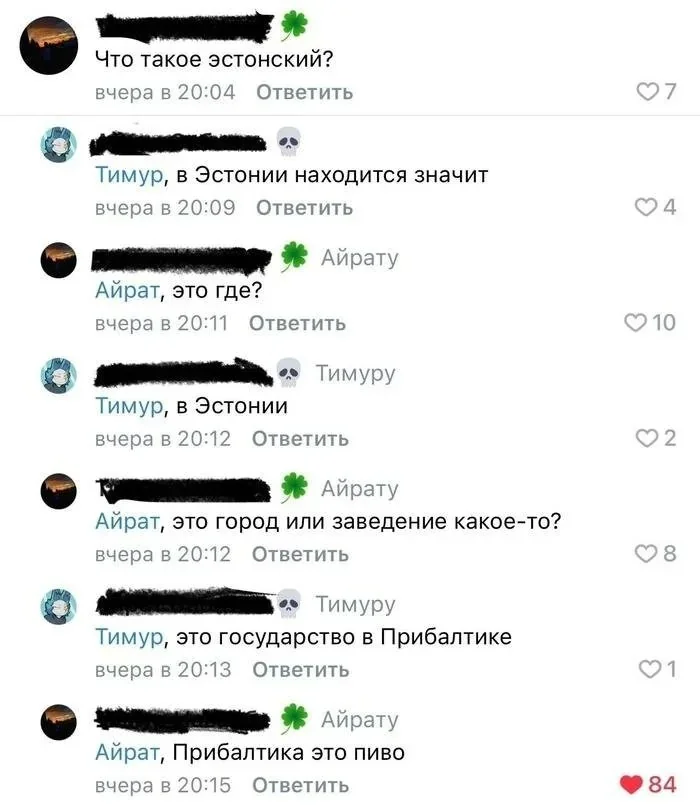This screenshot has height=805, width=700.
Task: Open the 'Айрат' mention in 'Прибалтика это пиво' comment
Action: pos(127,753)
